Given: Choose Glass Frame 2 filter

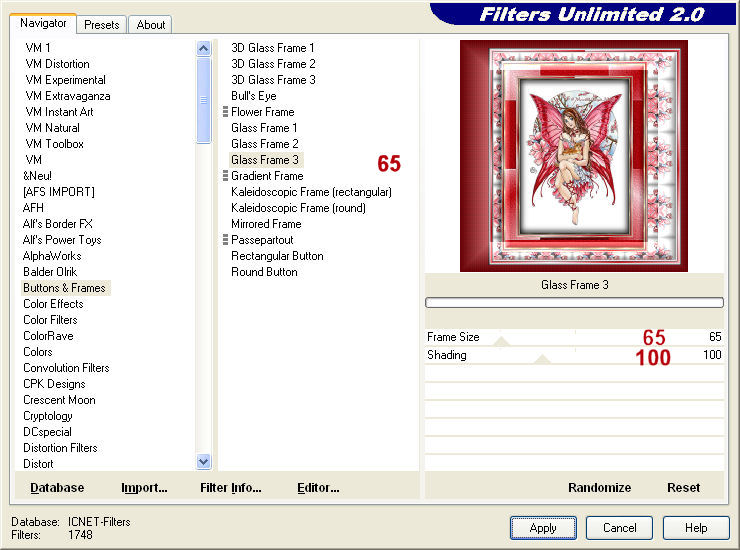Looking at the screenshot, I should click(264, 144).
